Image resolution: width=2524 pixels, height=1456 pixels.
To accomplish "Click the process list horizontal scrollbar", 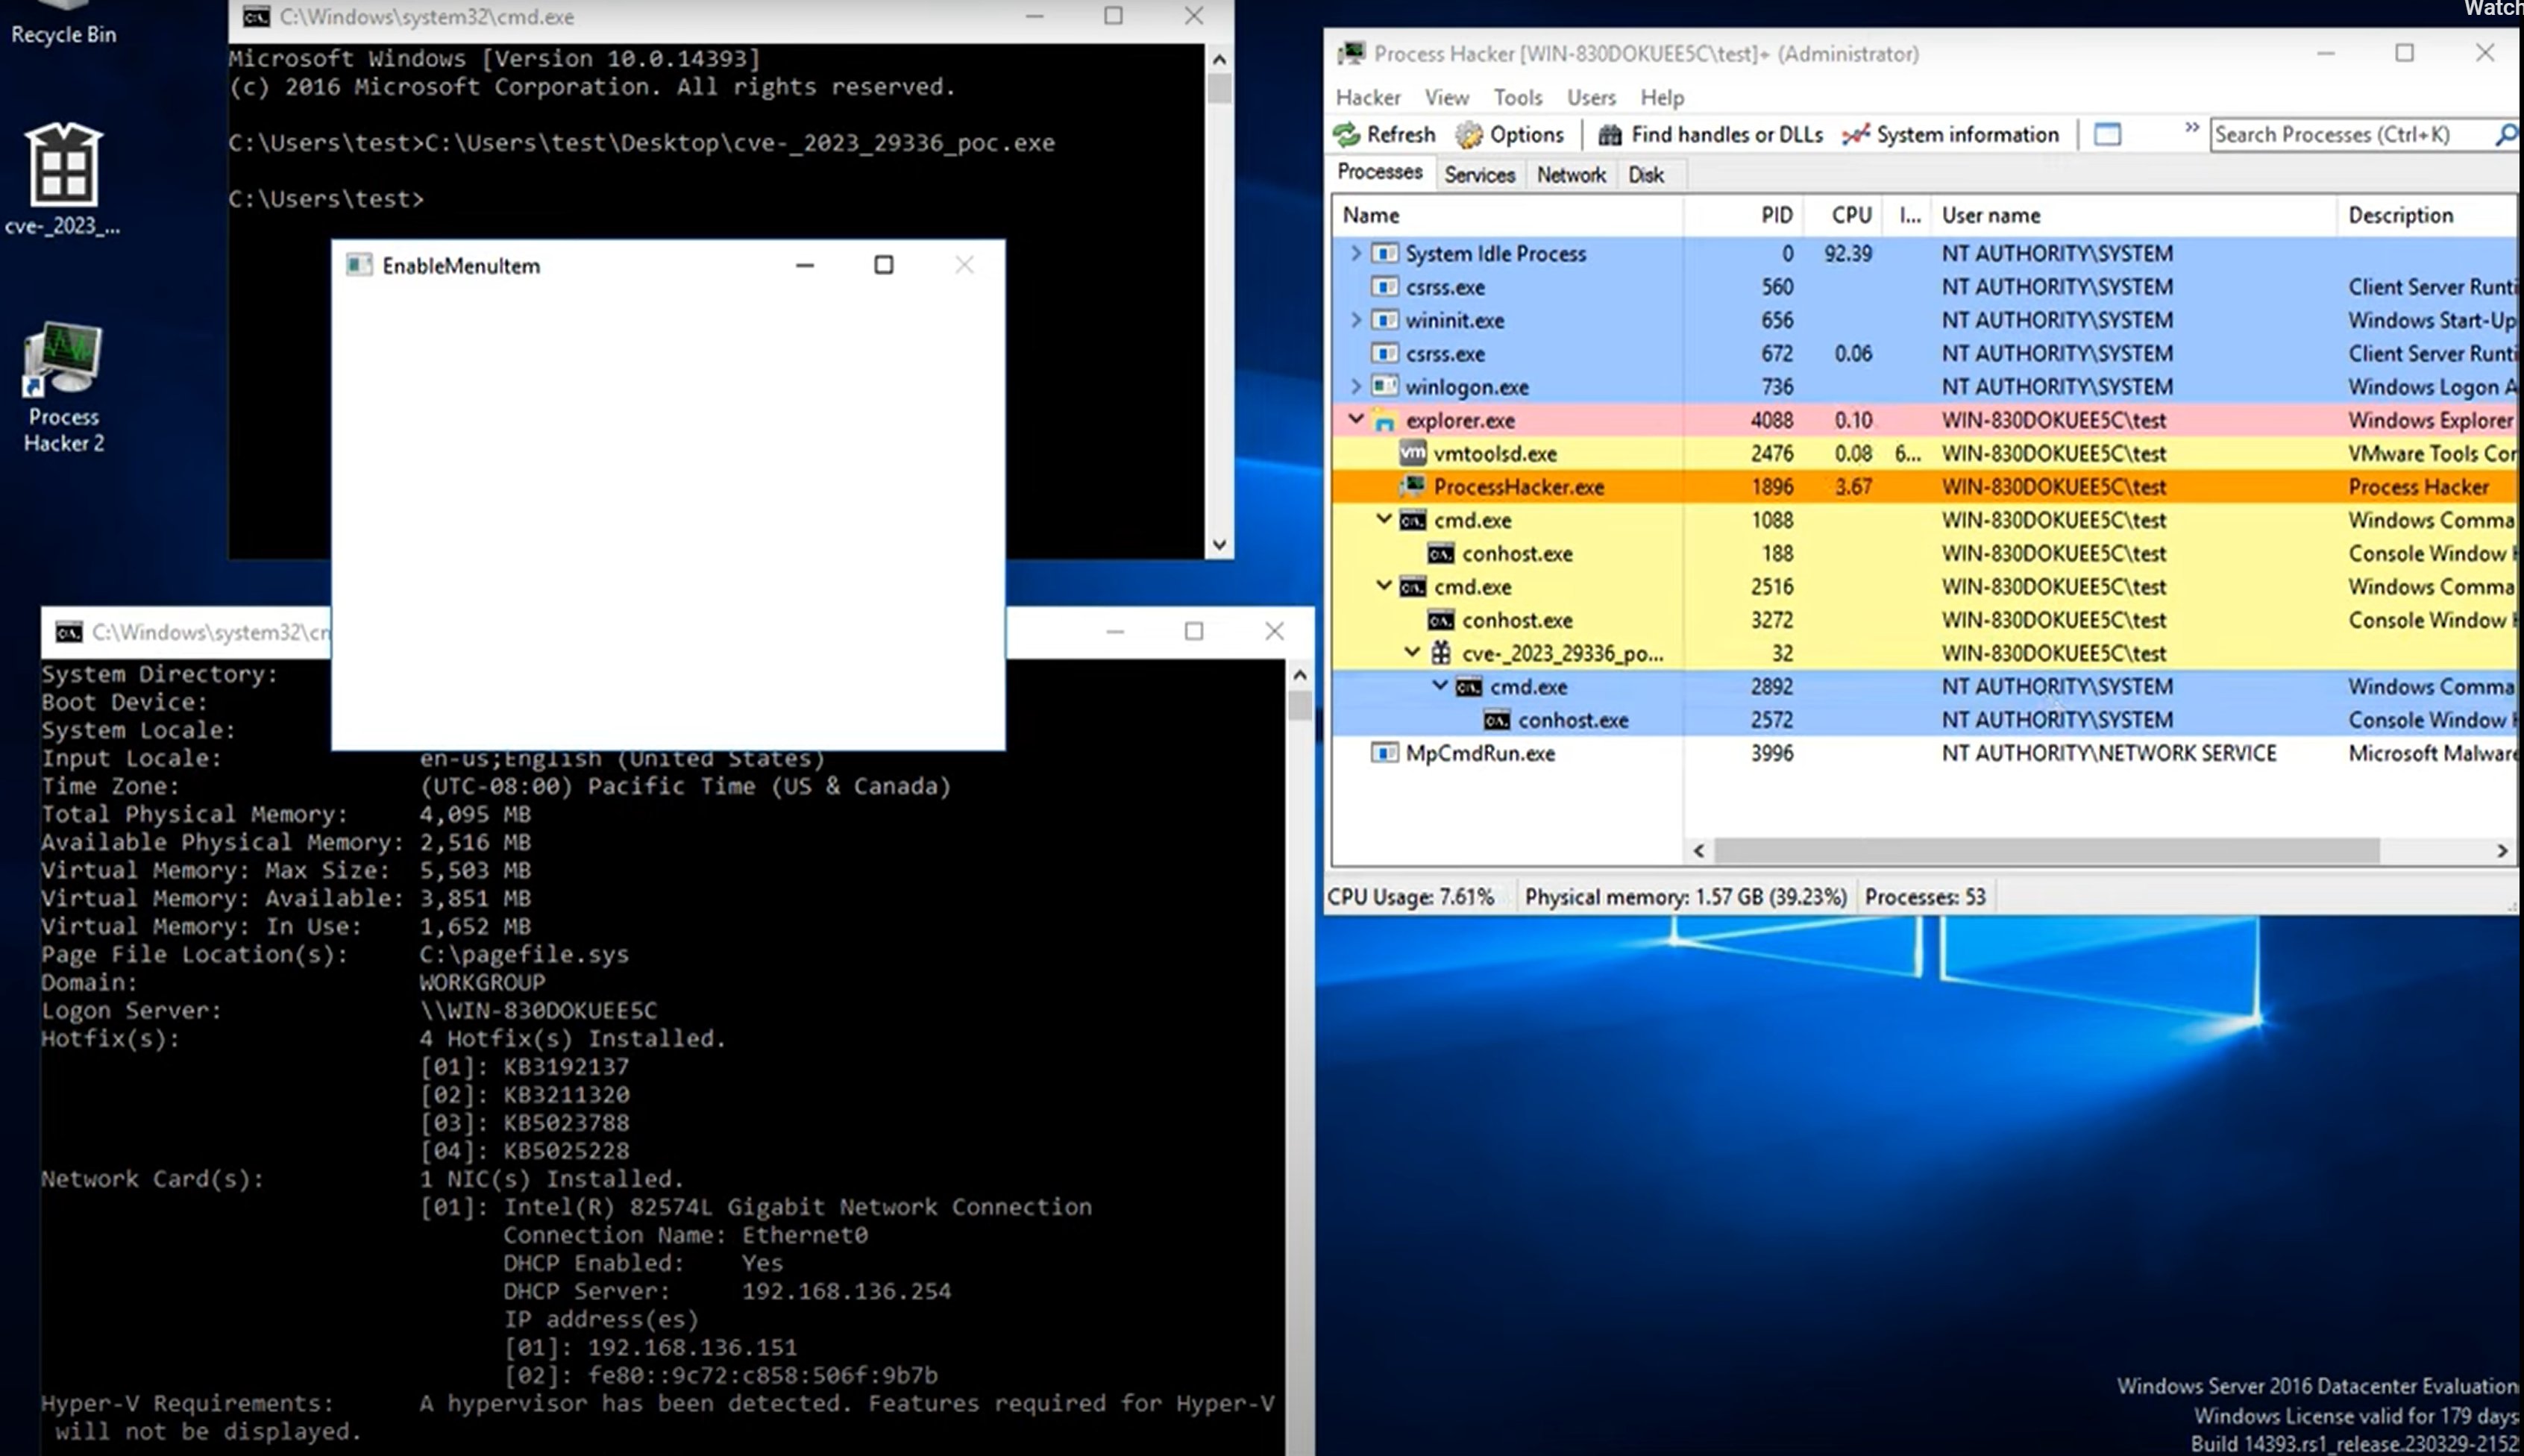I will [x=2045, y=851].
